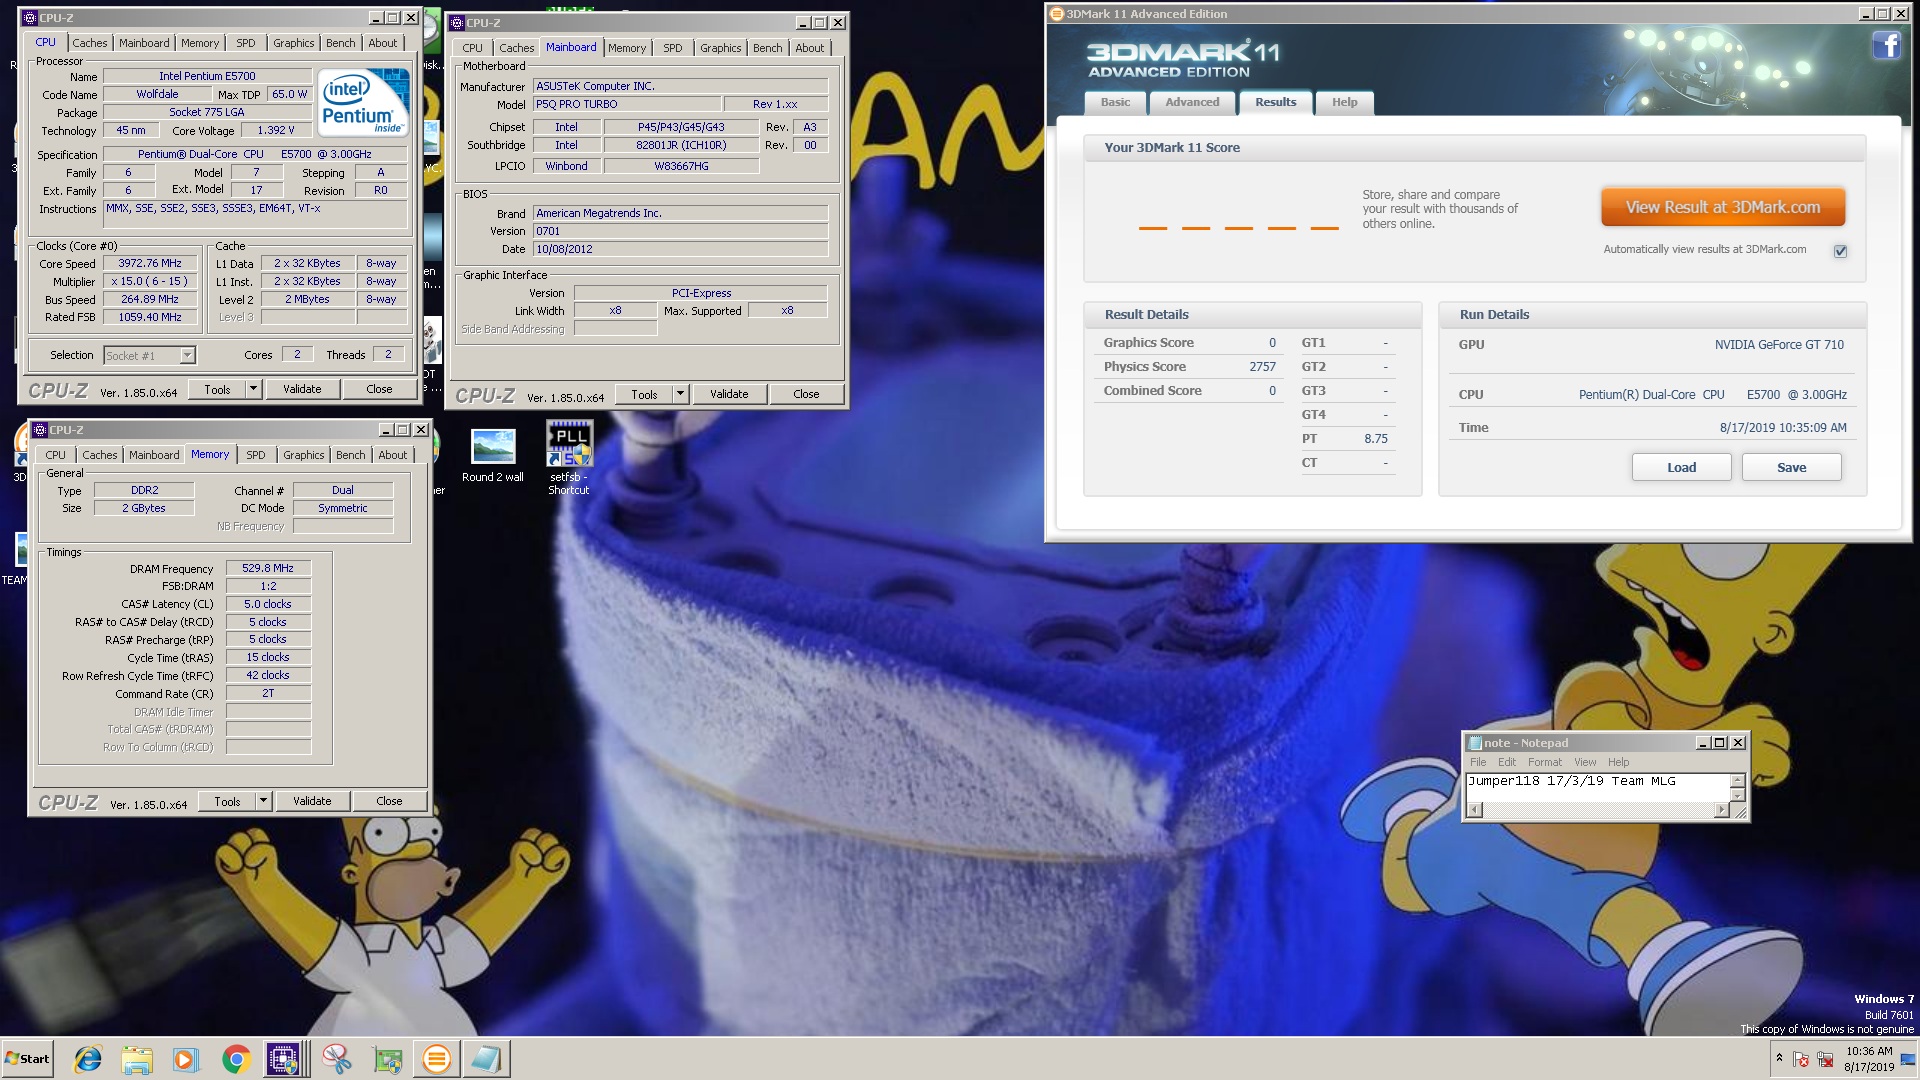Click the Facebook icon in 3DMark 11
Viewport: 1920px width, 1080px height.
[1886, 45]
